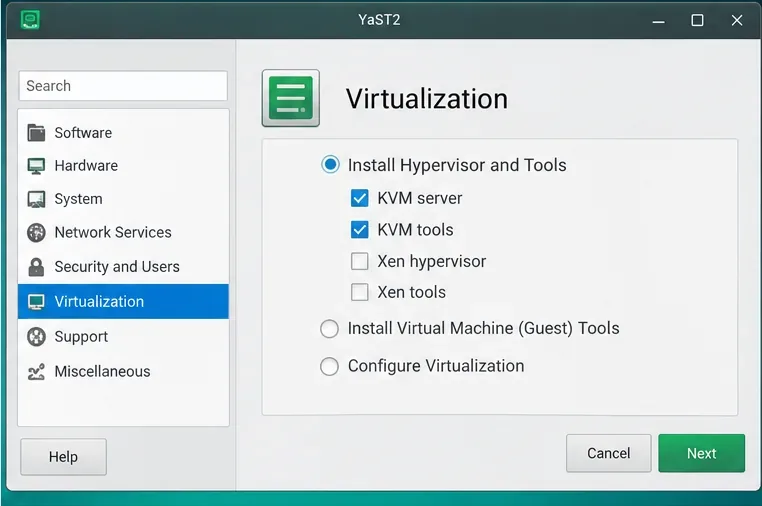Image resolution: width=762 pixels, height=506 pixels.
Task: Select the Configure Virtualization radio button
Action: pyautogui.click(x=329, y=366)
